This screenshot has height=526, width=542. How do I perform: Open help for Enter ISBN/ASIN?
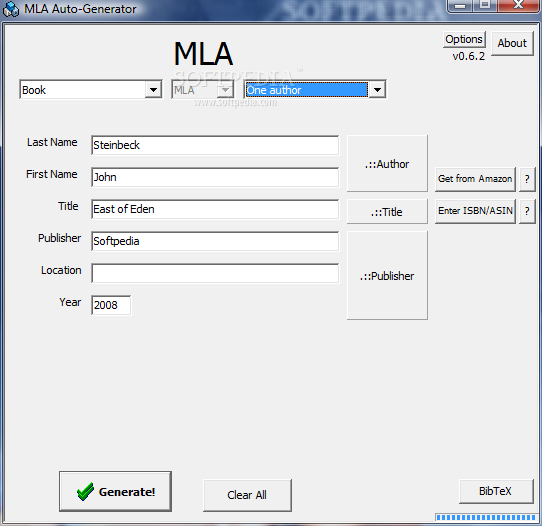click(x=527, y=211)
